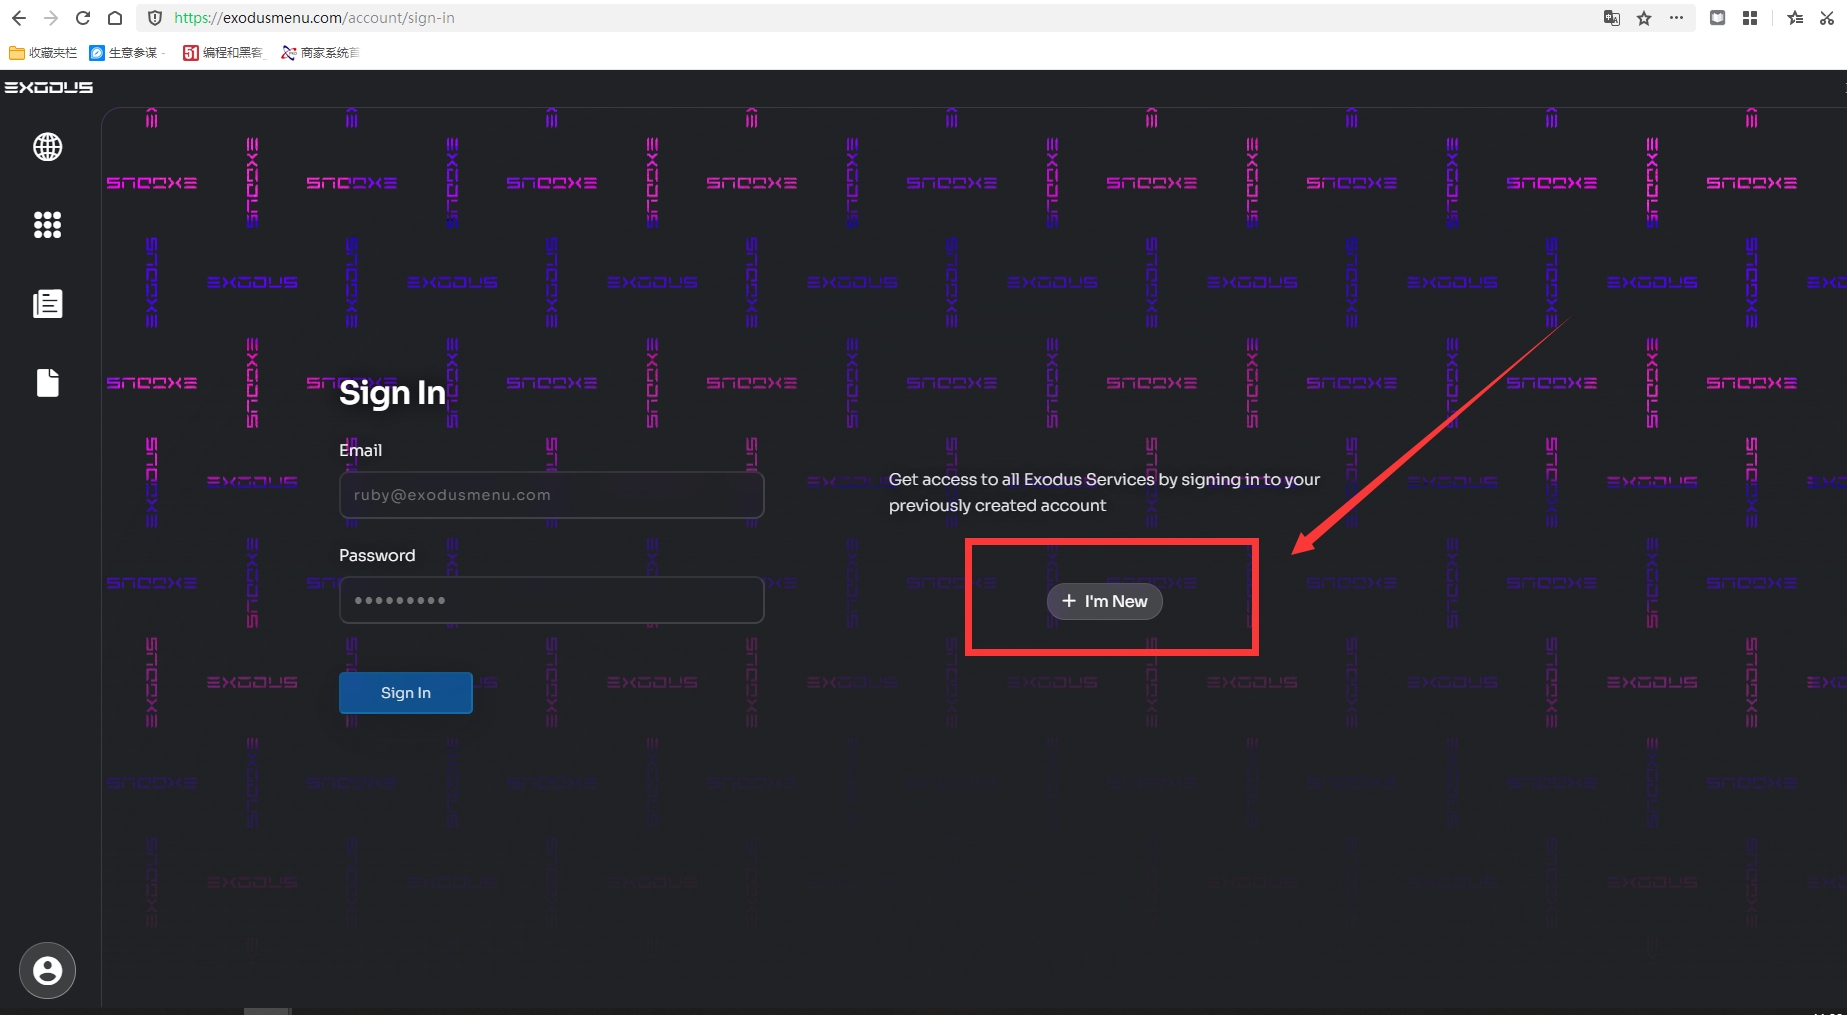
Task: Open the apps grid in the sidebar
Action: [47, 225]
